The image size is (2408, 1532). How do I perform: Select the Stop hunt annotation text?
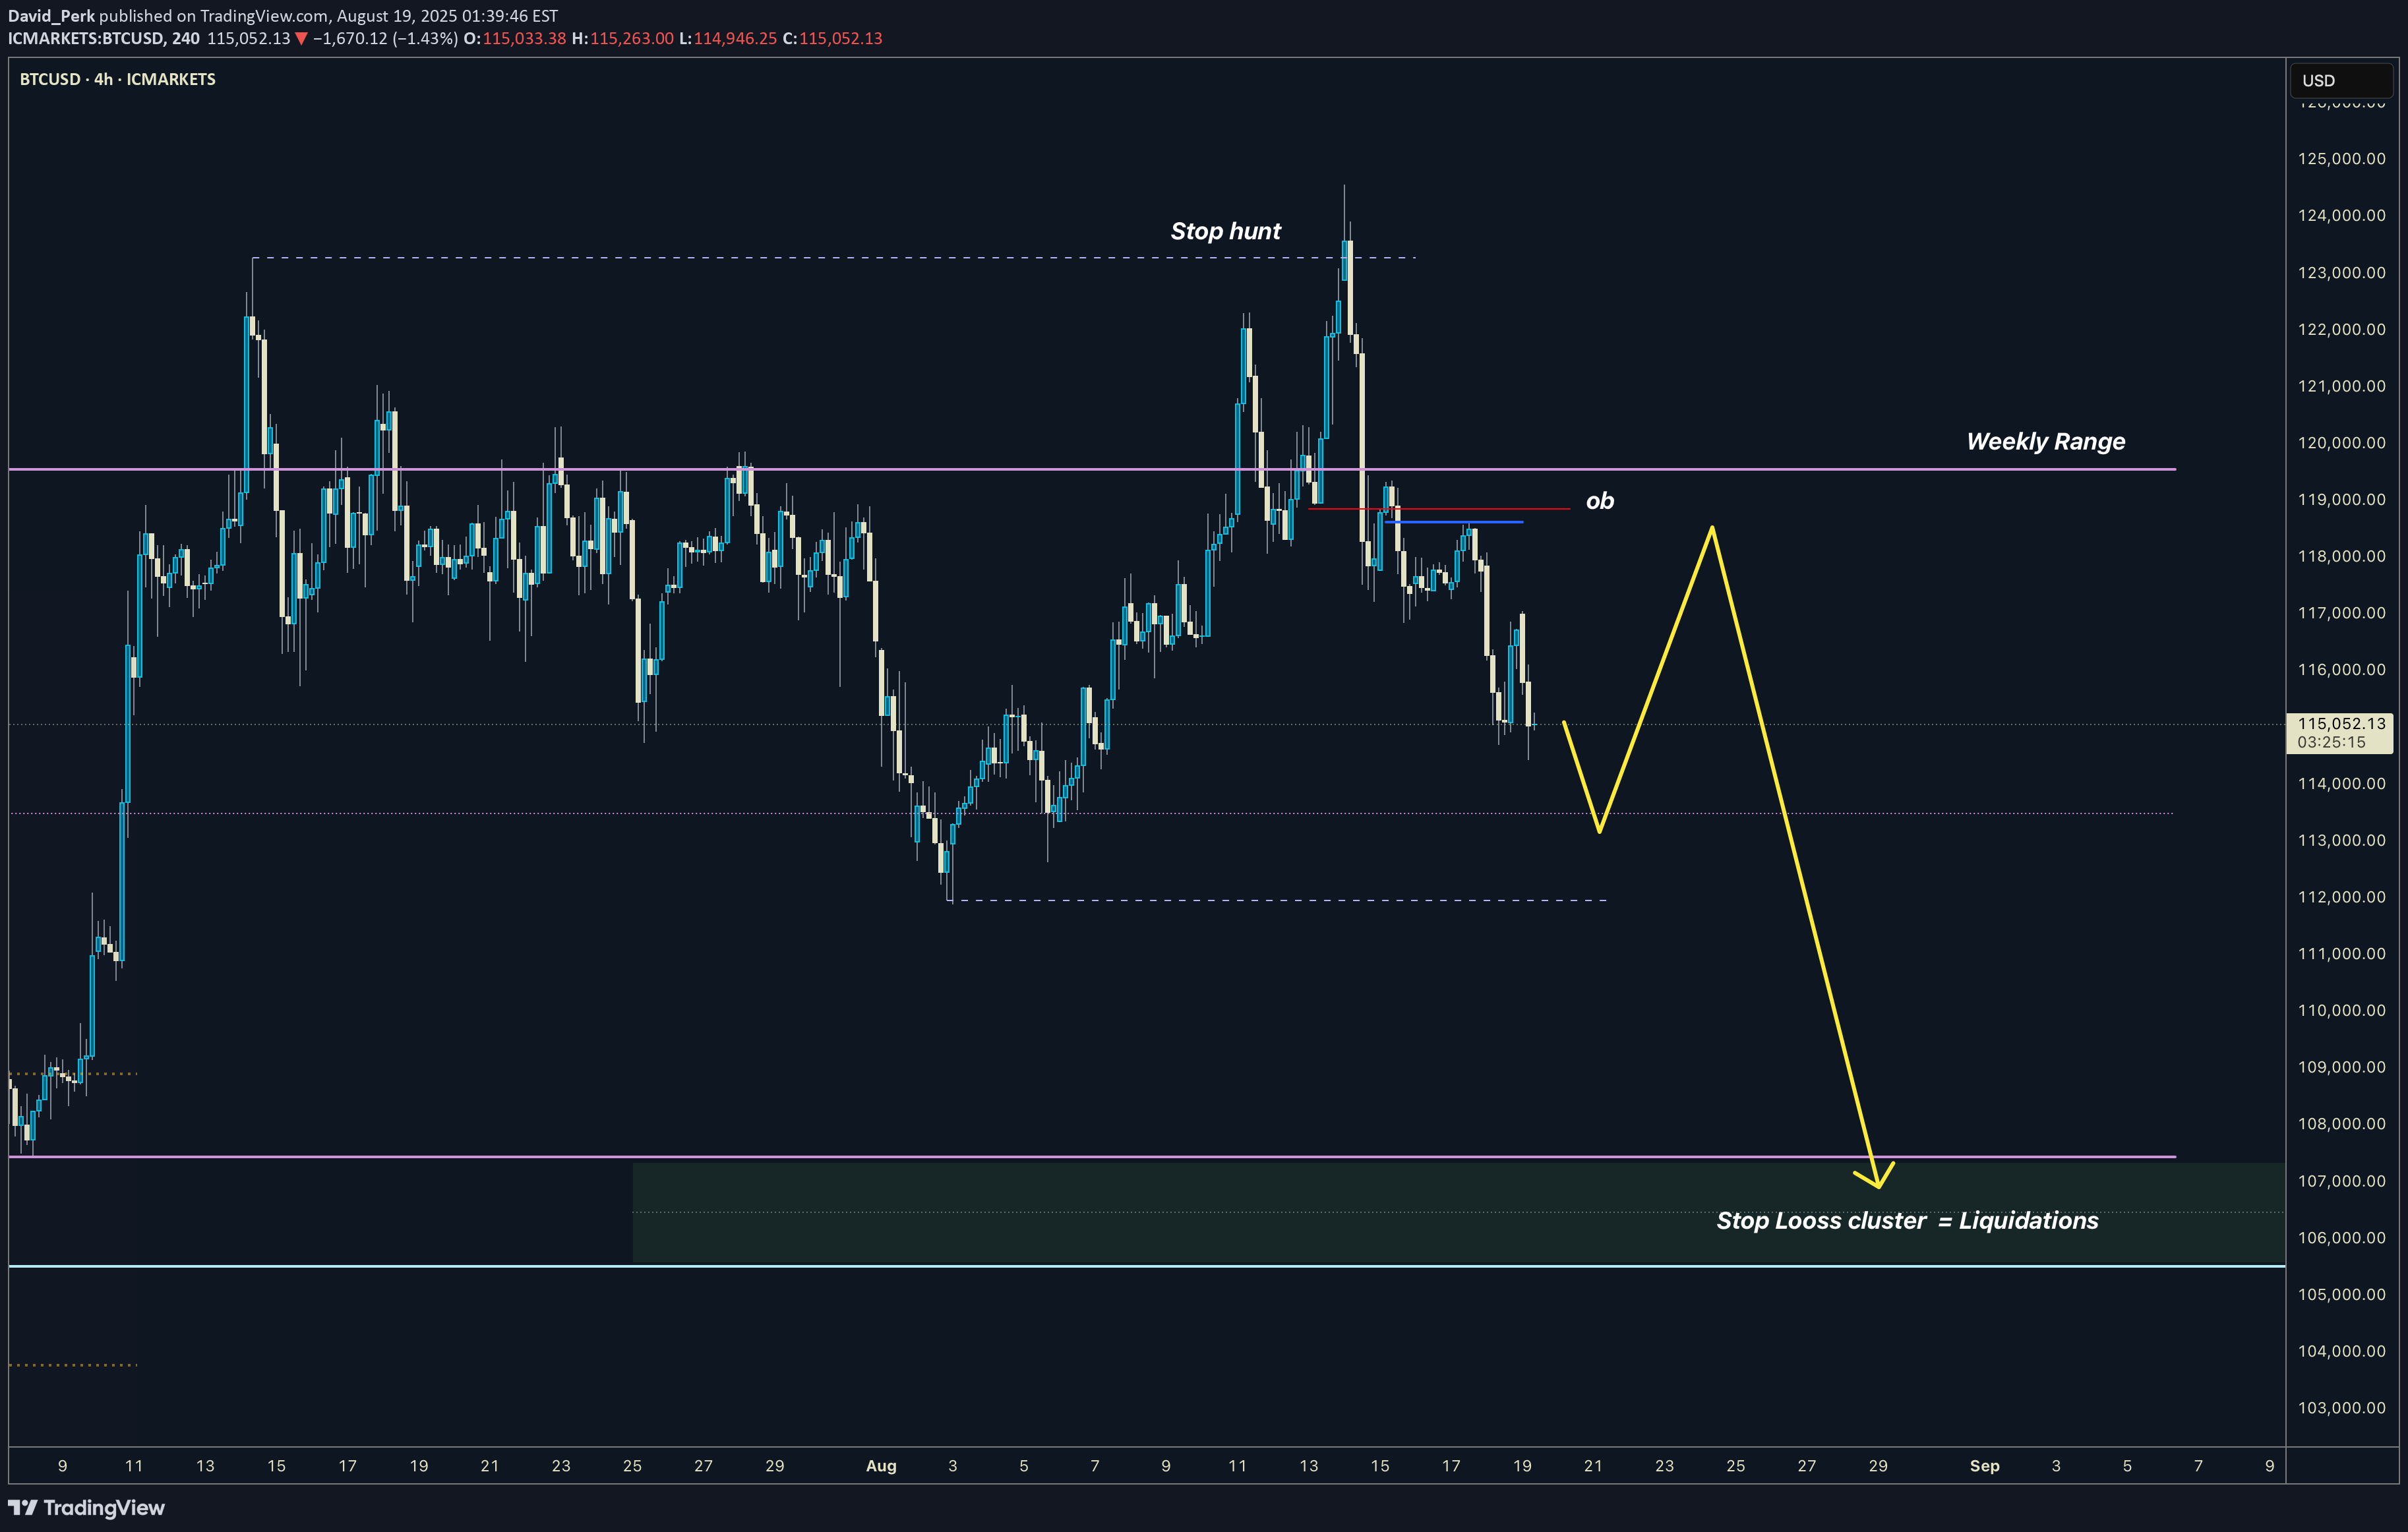(x=1225, y=231)
